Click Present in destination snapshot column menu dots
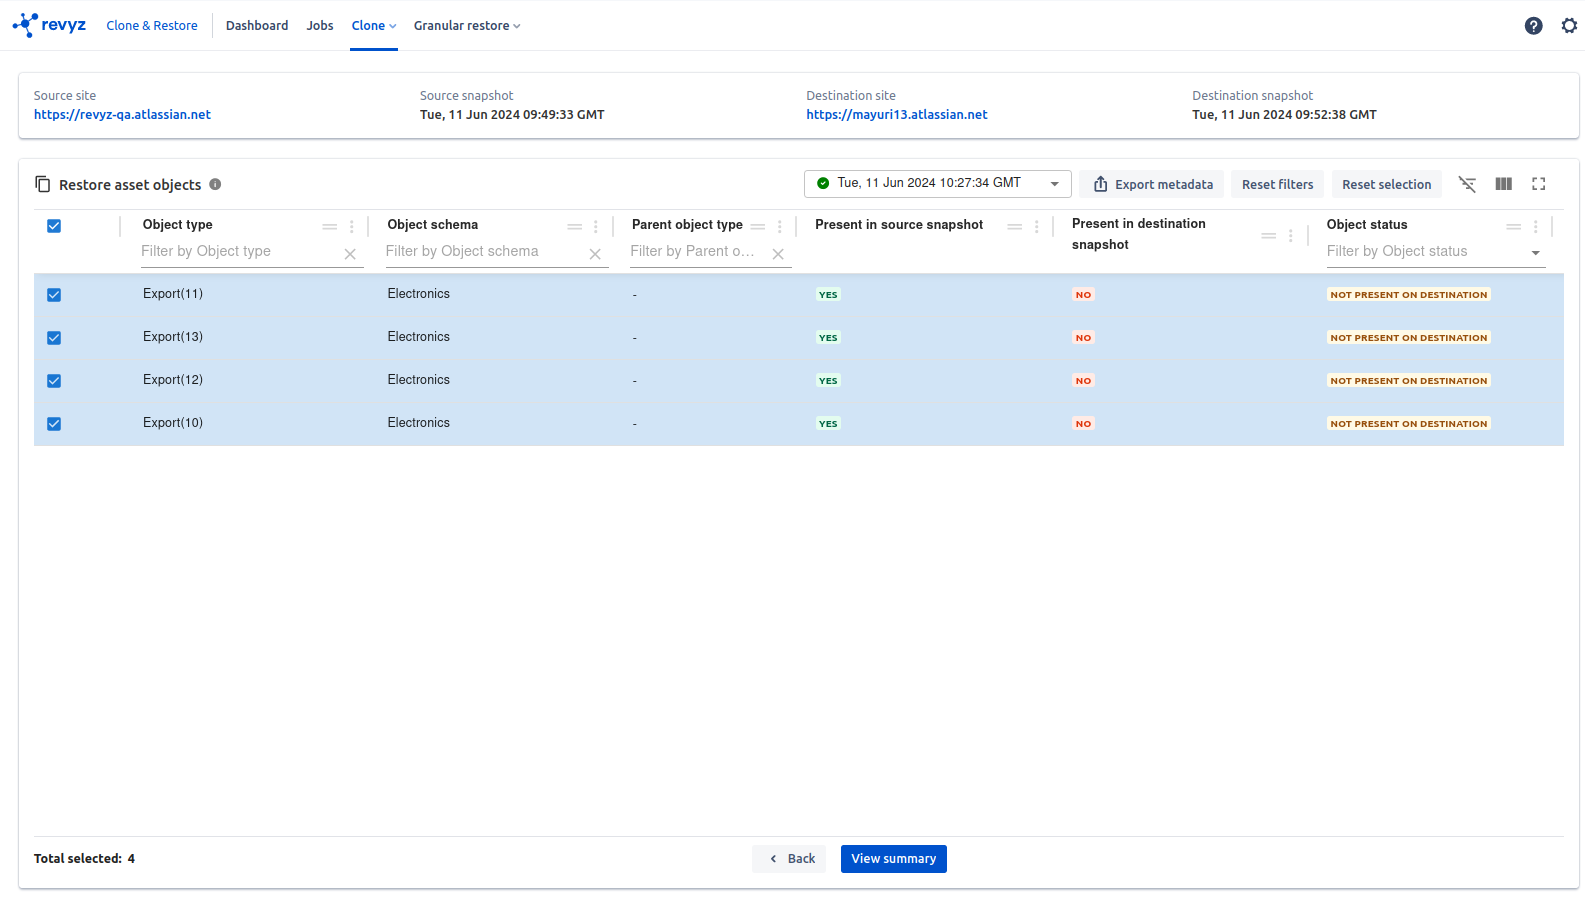Image resolution: width=1585 pixels, height=910 pixels. [1291, 236]
